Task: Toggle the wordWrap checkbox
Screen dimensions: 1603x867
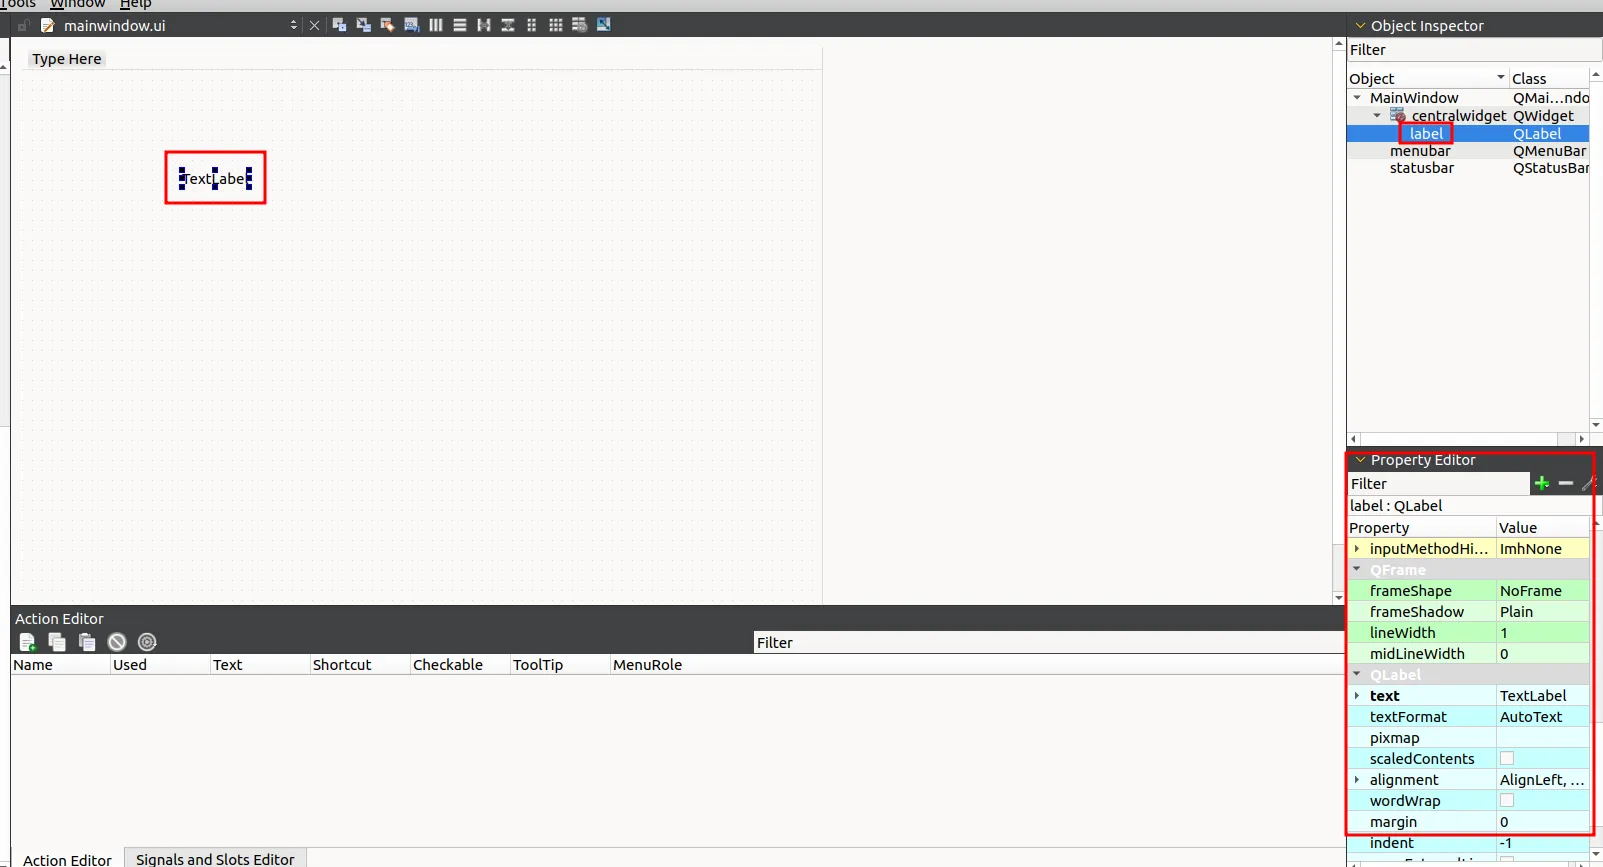Action: (1507, 801)
